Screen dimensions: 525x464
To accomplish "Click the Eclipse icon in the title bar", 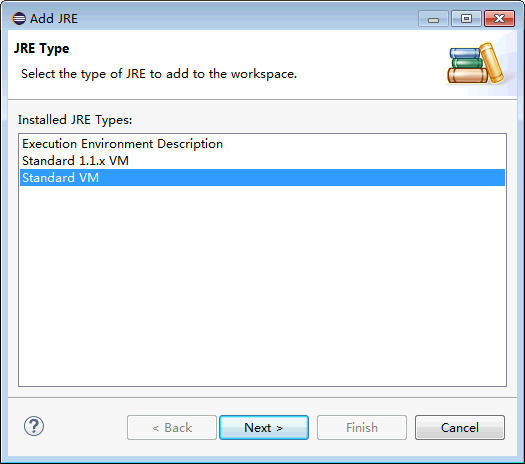I will point(19,18).
